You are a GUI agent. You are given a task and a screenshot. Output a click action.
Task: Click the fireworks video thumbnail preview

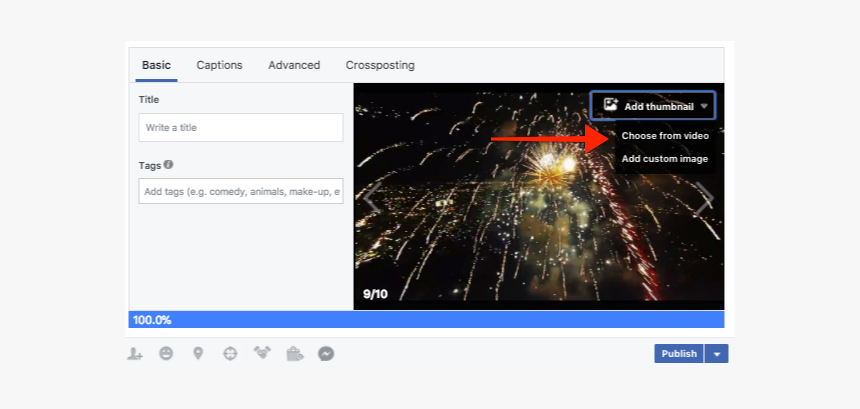[x=539, y=196]
